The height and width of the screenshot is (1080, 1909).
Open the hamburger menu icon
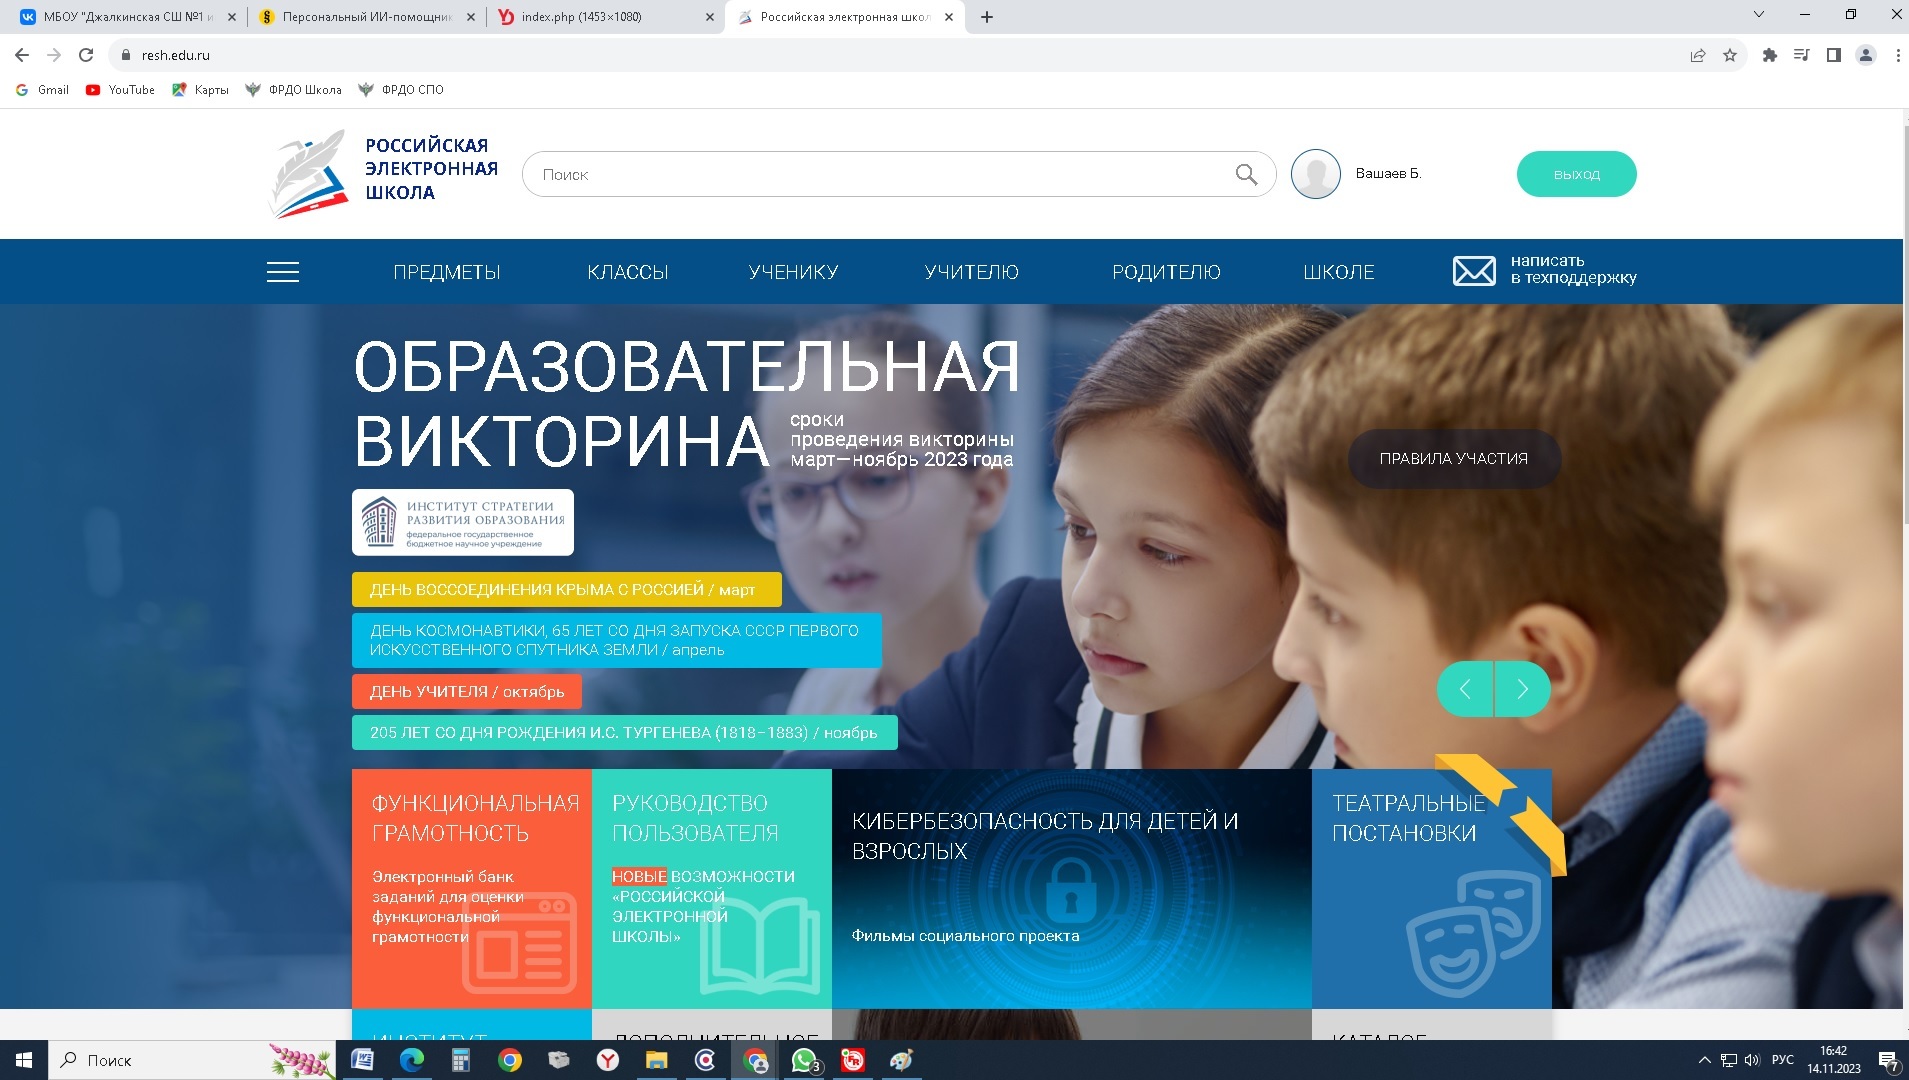[282, 272]
